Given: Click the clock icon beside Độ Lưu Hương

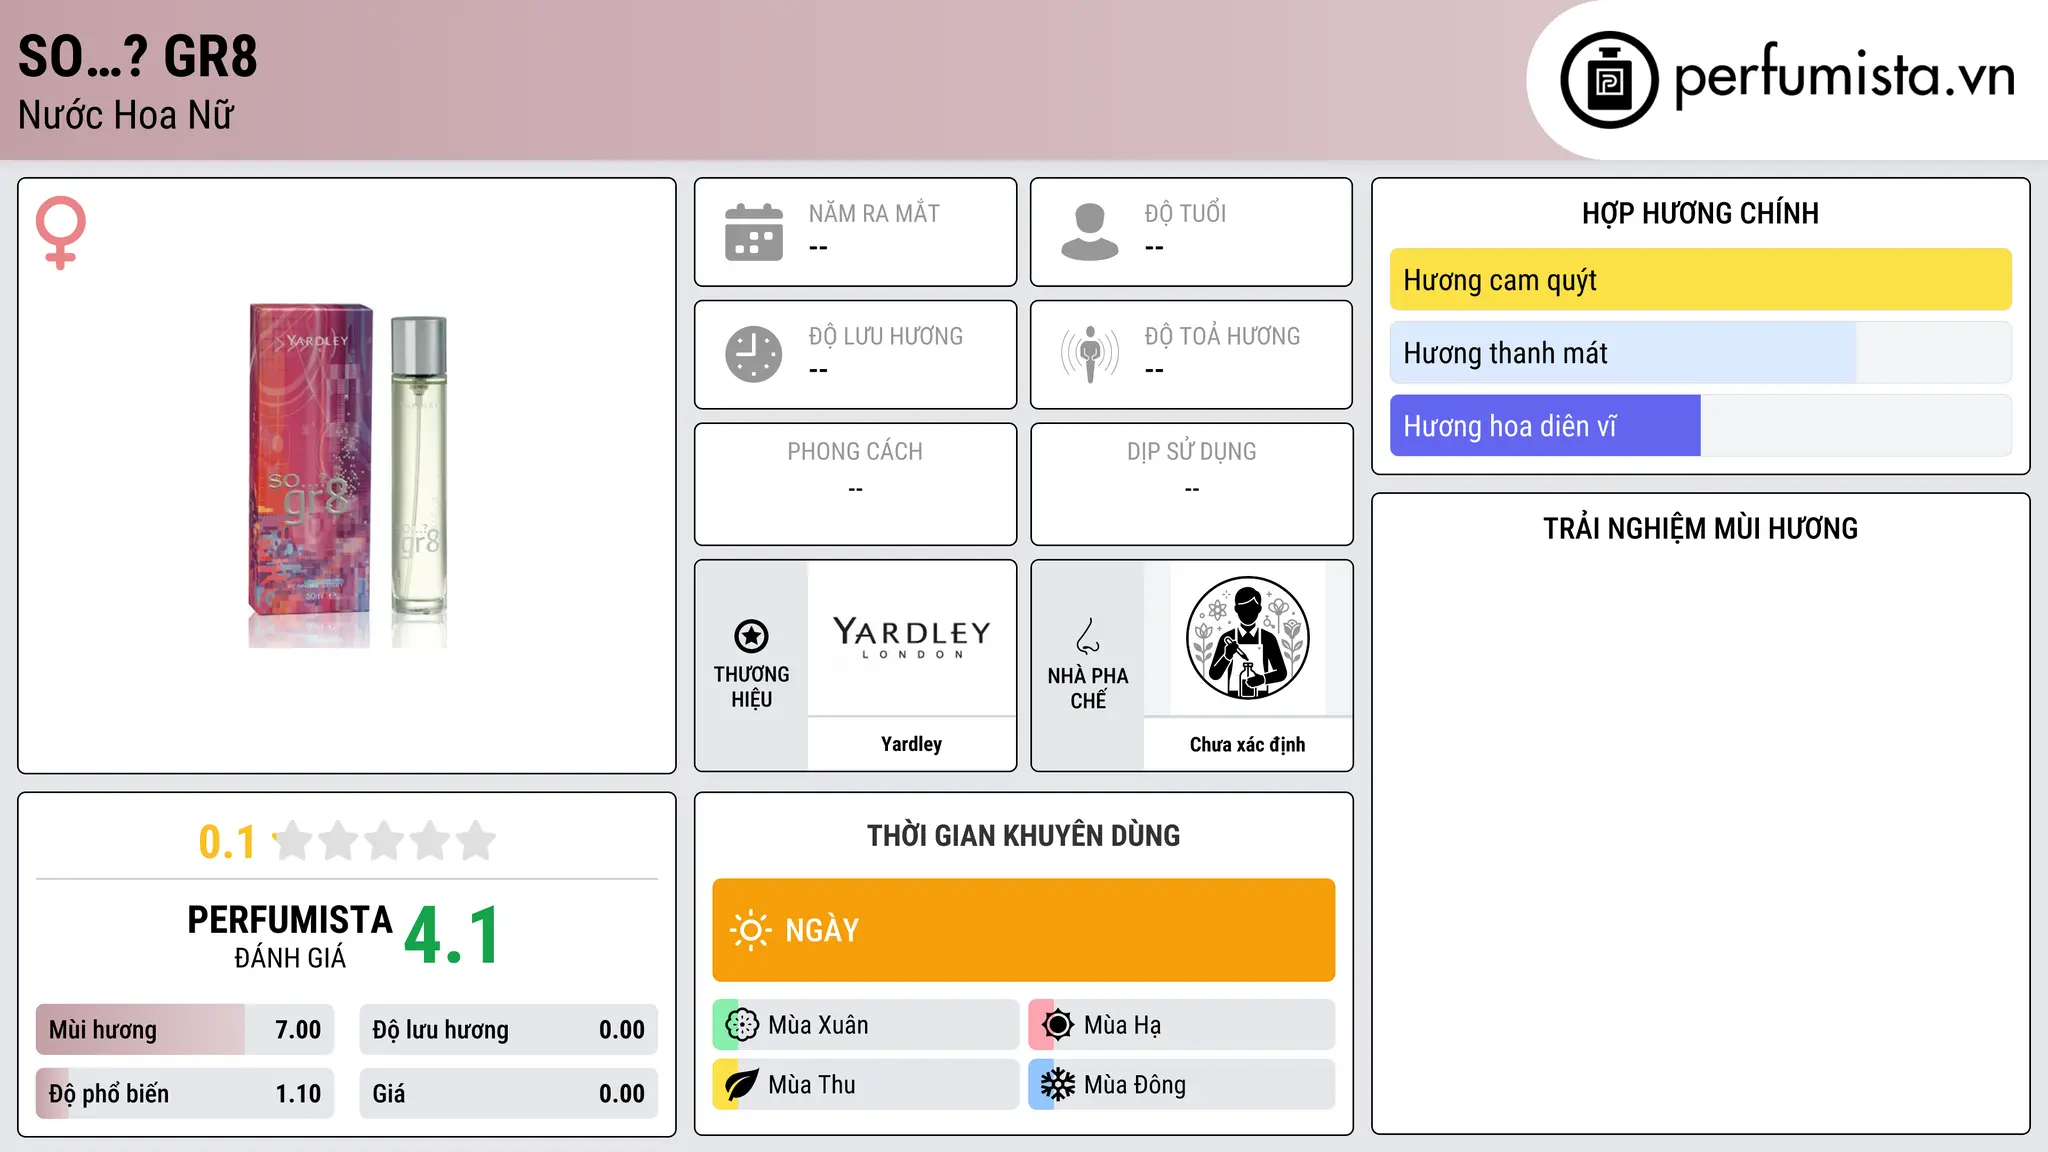Looking at the screenshot, I should coord(754,354).
